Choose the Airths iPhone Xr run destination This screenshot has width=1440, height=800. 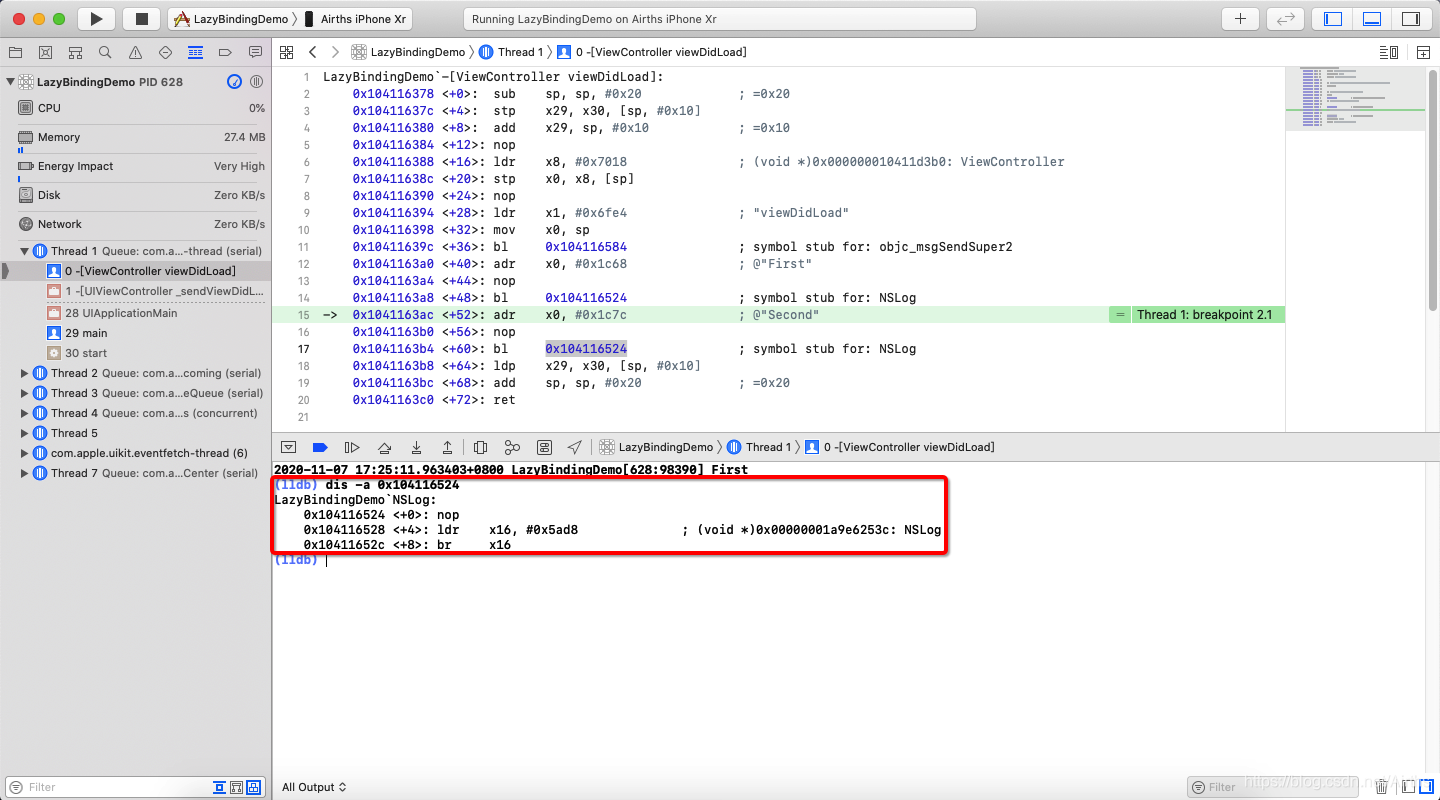coord(356,19)
